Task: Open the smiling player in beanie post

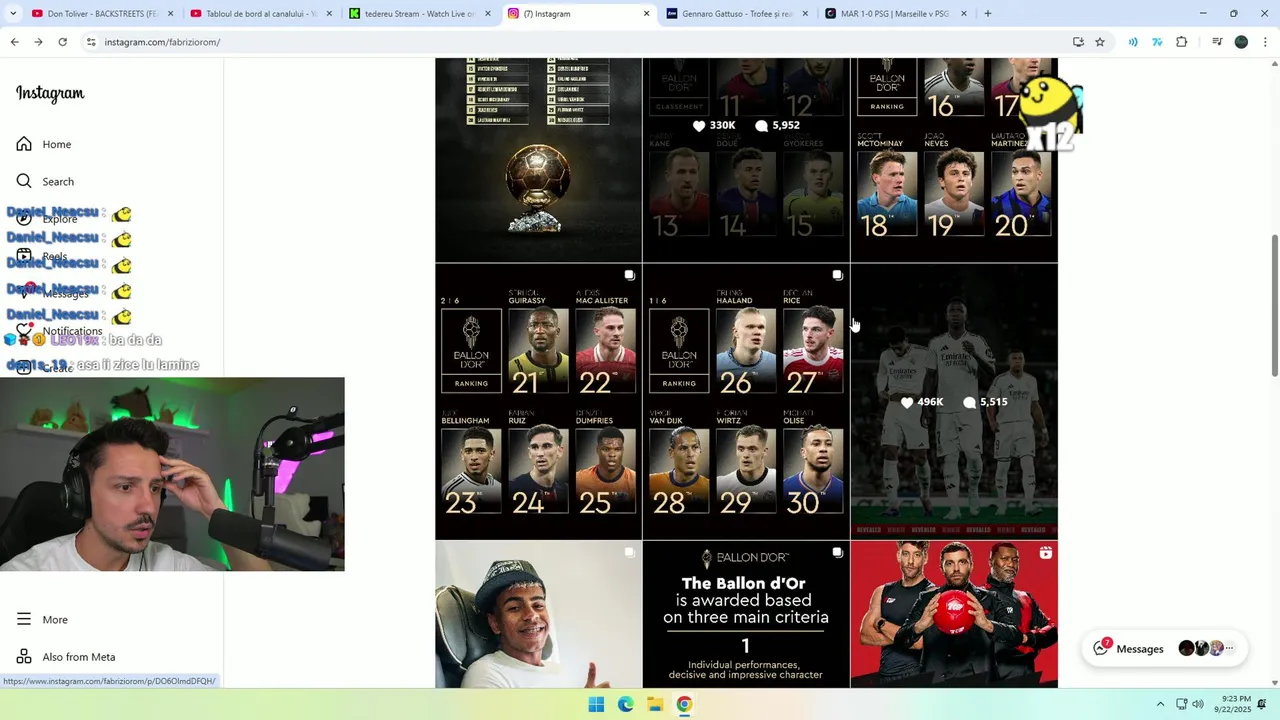Action: click(538, 614)
